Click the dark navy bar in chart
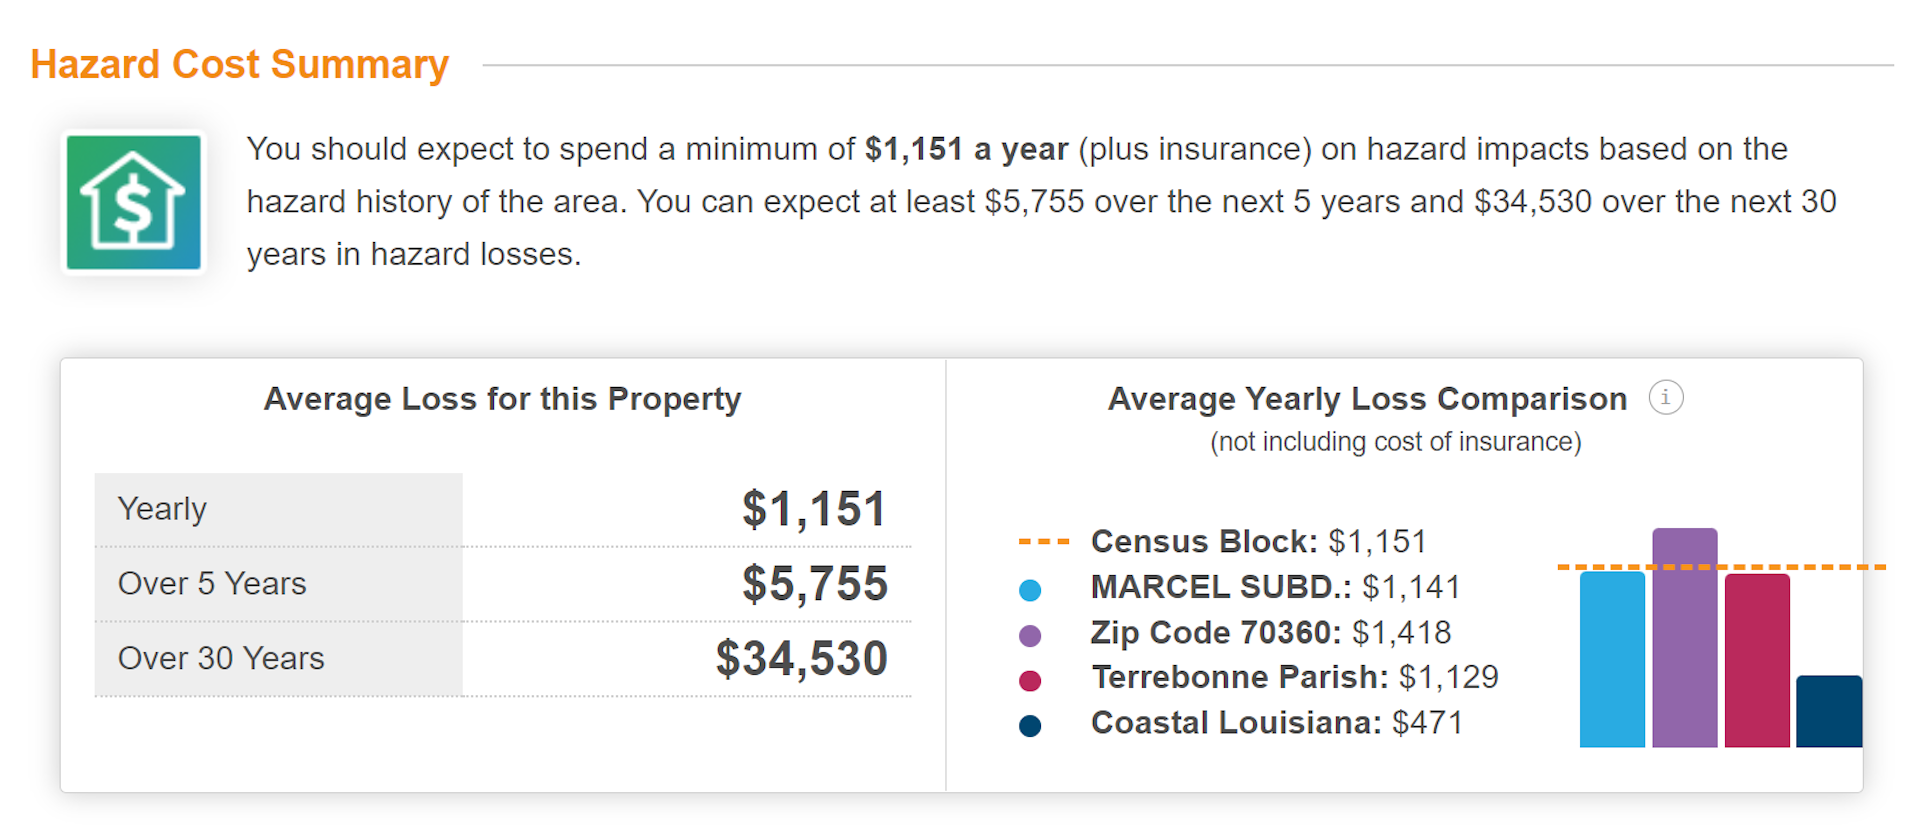Image resolution: width=1920 pixels, height=840 pixels. pyautogui.click(x=1829, y=712)
